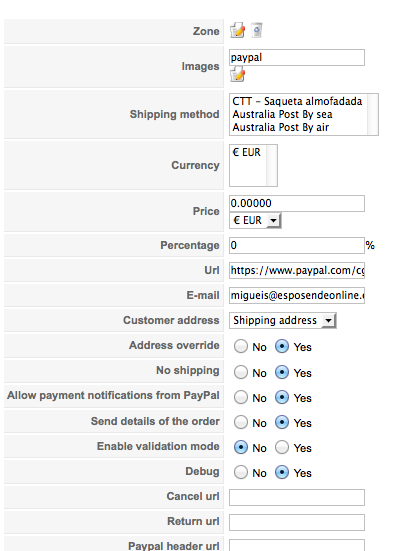This screenshot has width=396, height=551.
Task: Select Australia Post By sea shipping method
Action: (x=282, y=114)
